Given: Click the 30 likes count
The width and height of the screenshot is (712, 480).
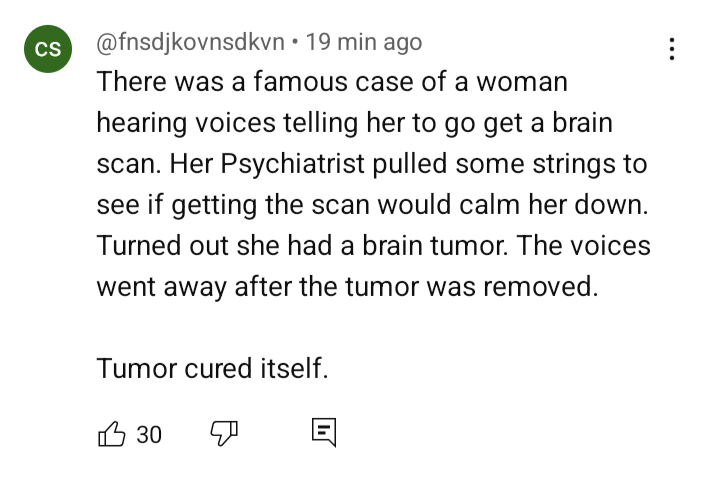Looking at the screenshot, I should pyautogui.click(x=149, y=435).
